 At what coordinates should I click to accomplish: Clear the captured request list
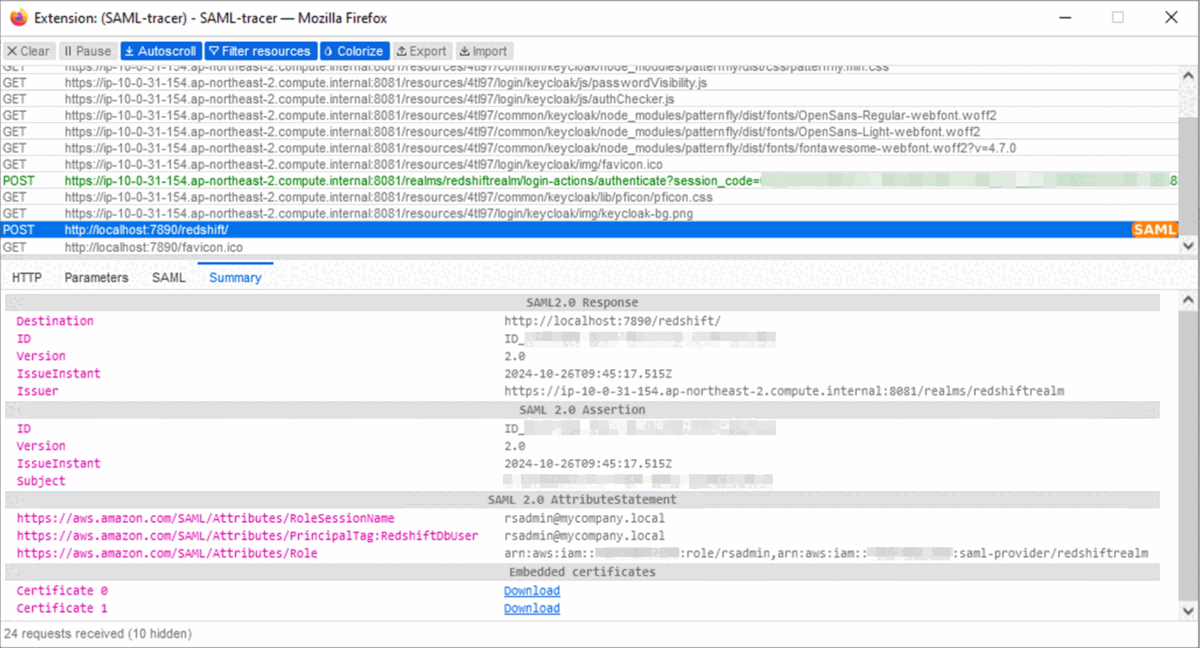click(28, 51)
